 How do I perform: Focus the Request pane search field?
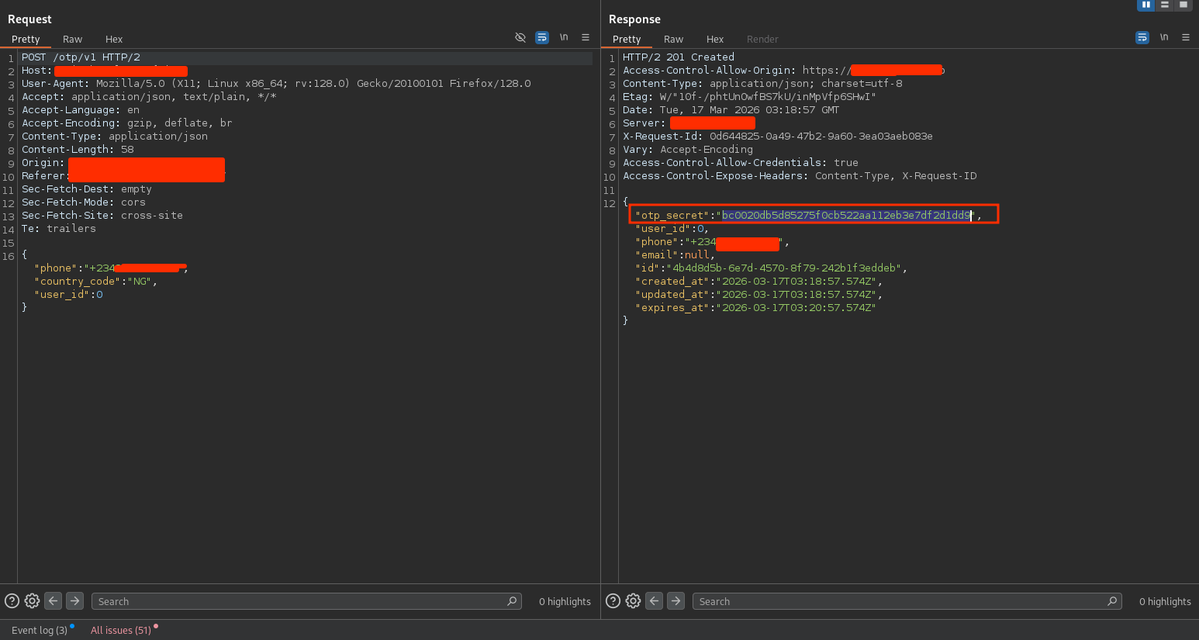pyautogui.click(x=307, y=601)
